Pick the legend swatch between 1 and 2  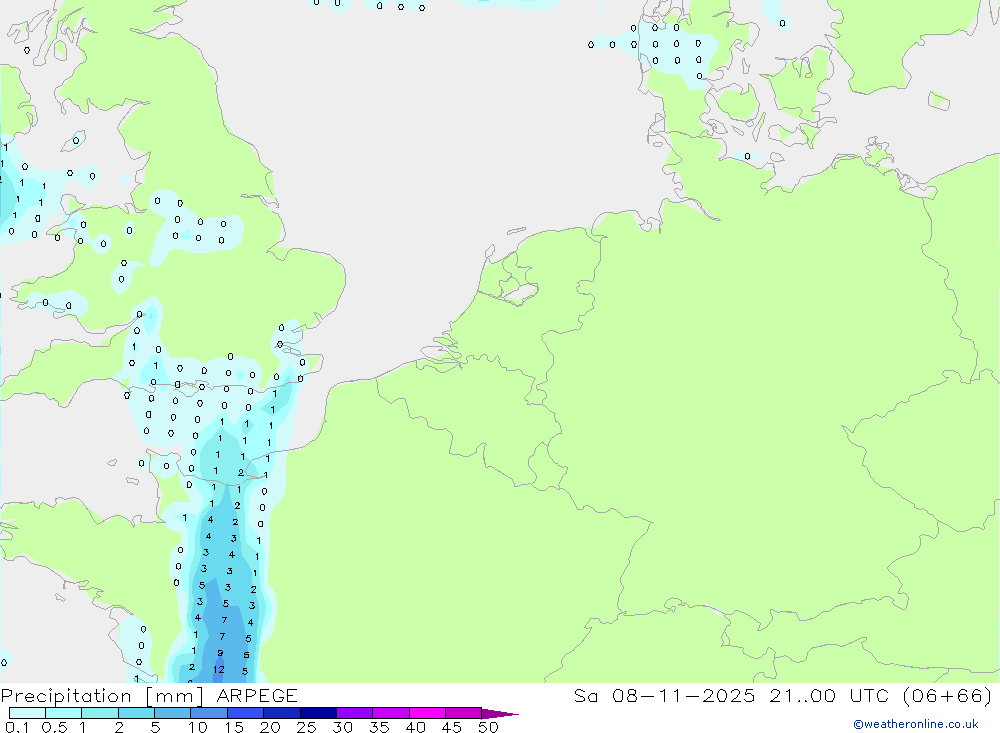99,713
